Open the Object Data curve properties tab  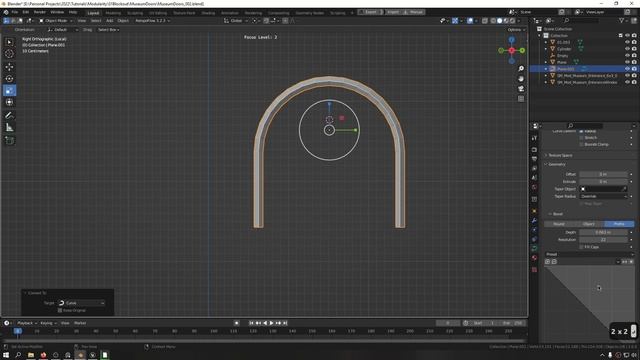coord(534,248)
